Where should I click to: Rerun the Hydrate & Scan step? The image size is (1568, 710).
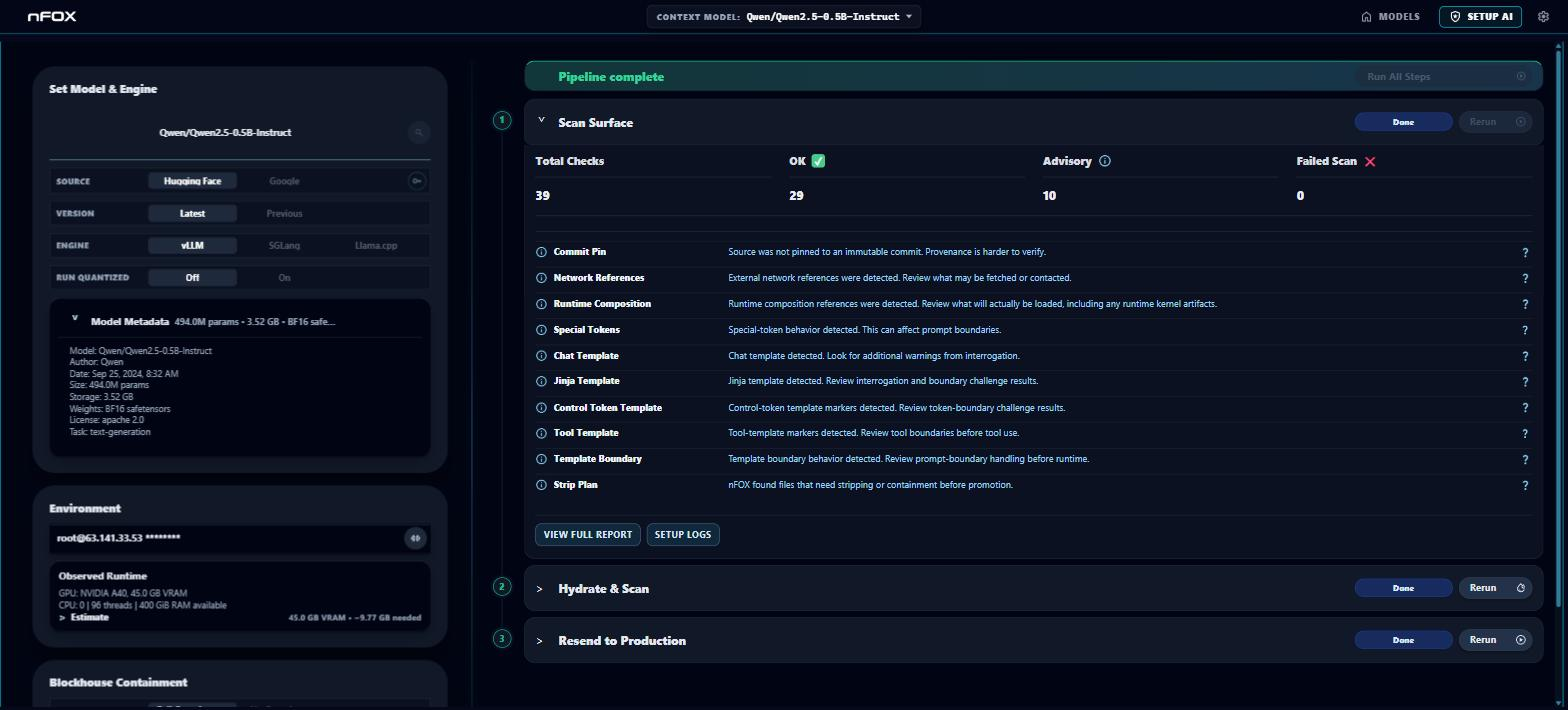pos(1495,588)
